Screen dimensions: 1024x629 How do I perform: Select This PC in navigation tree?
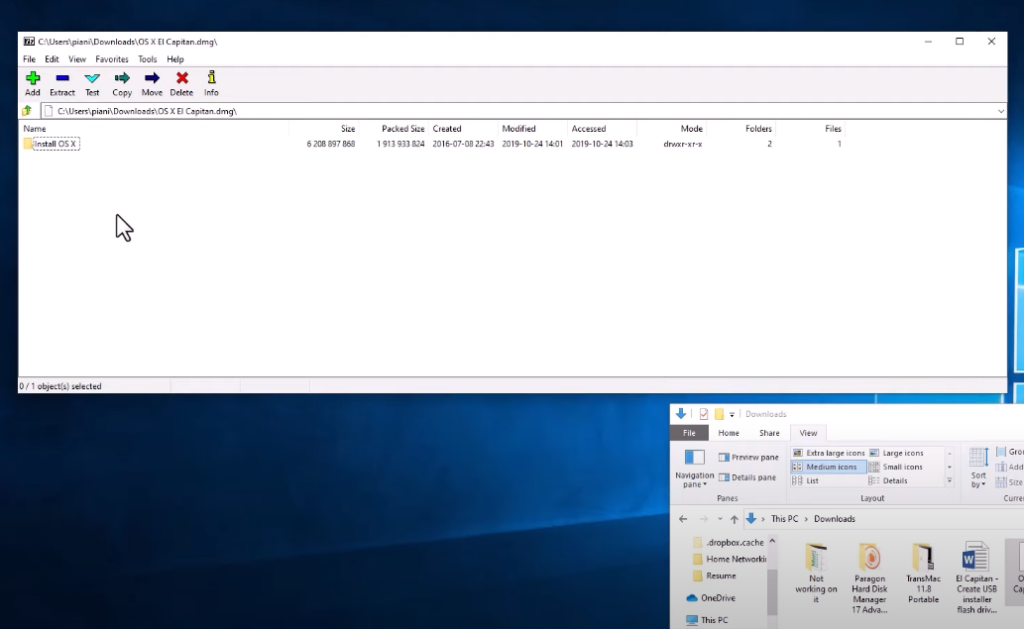707,620
